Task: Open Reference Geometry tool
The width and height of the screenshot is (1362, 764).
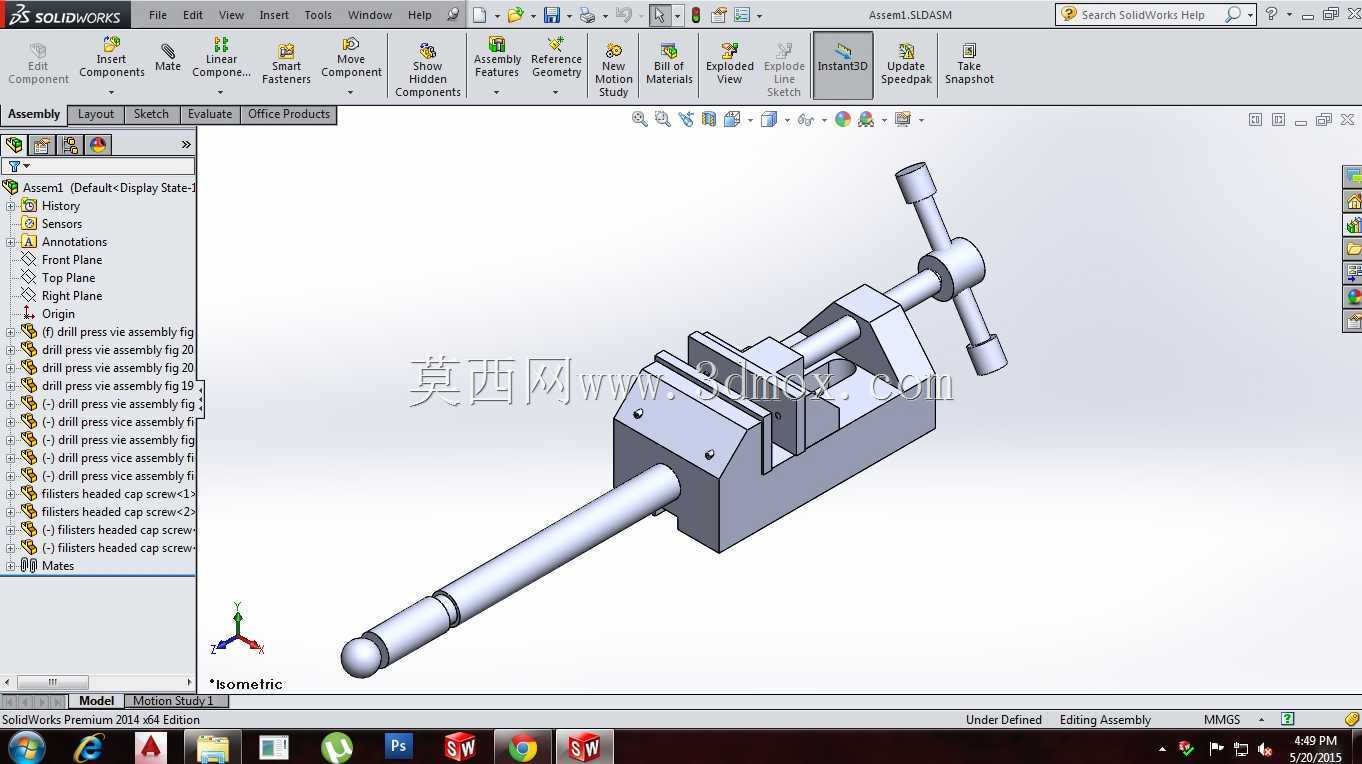Action: (x=556, y=58)
